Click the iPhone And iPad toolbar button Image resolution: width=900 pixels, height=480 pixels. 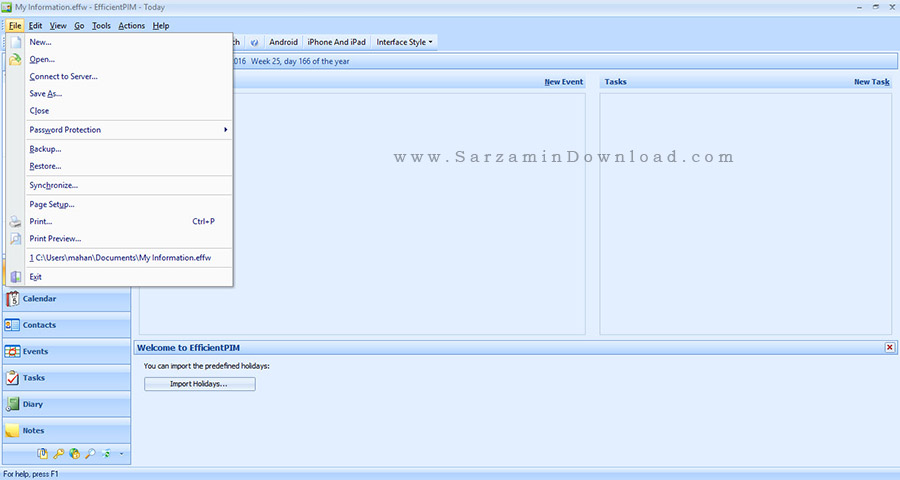pos(336,42)
